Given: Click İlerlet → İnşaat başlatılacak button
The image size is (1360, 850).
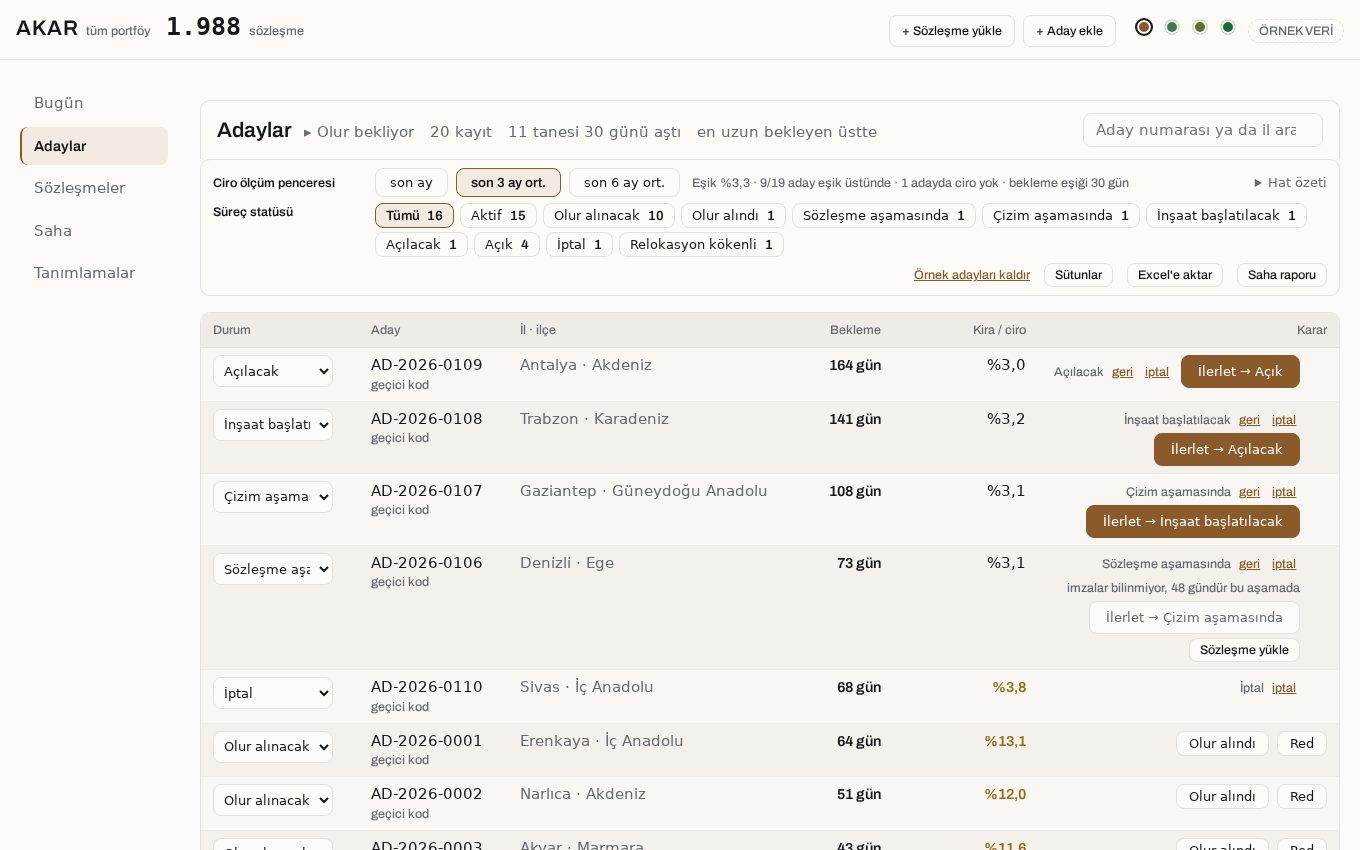Looking at the screenshot, I should pos(1193,521).
